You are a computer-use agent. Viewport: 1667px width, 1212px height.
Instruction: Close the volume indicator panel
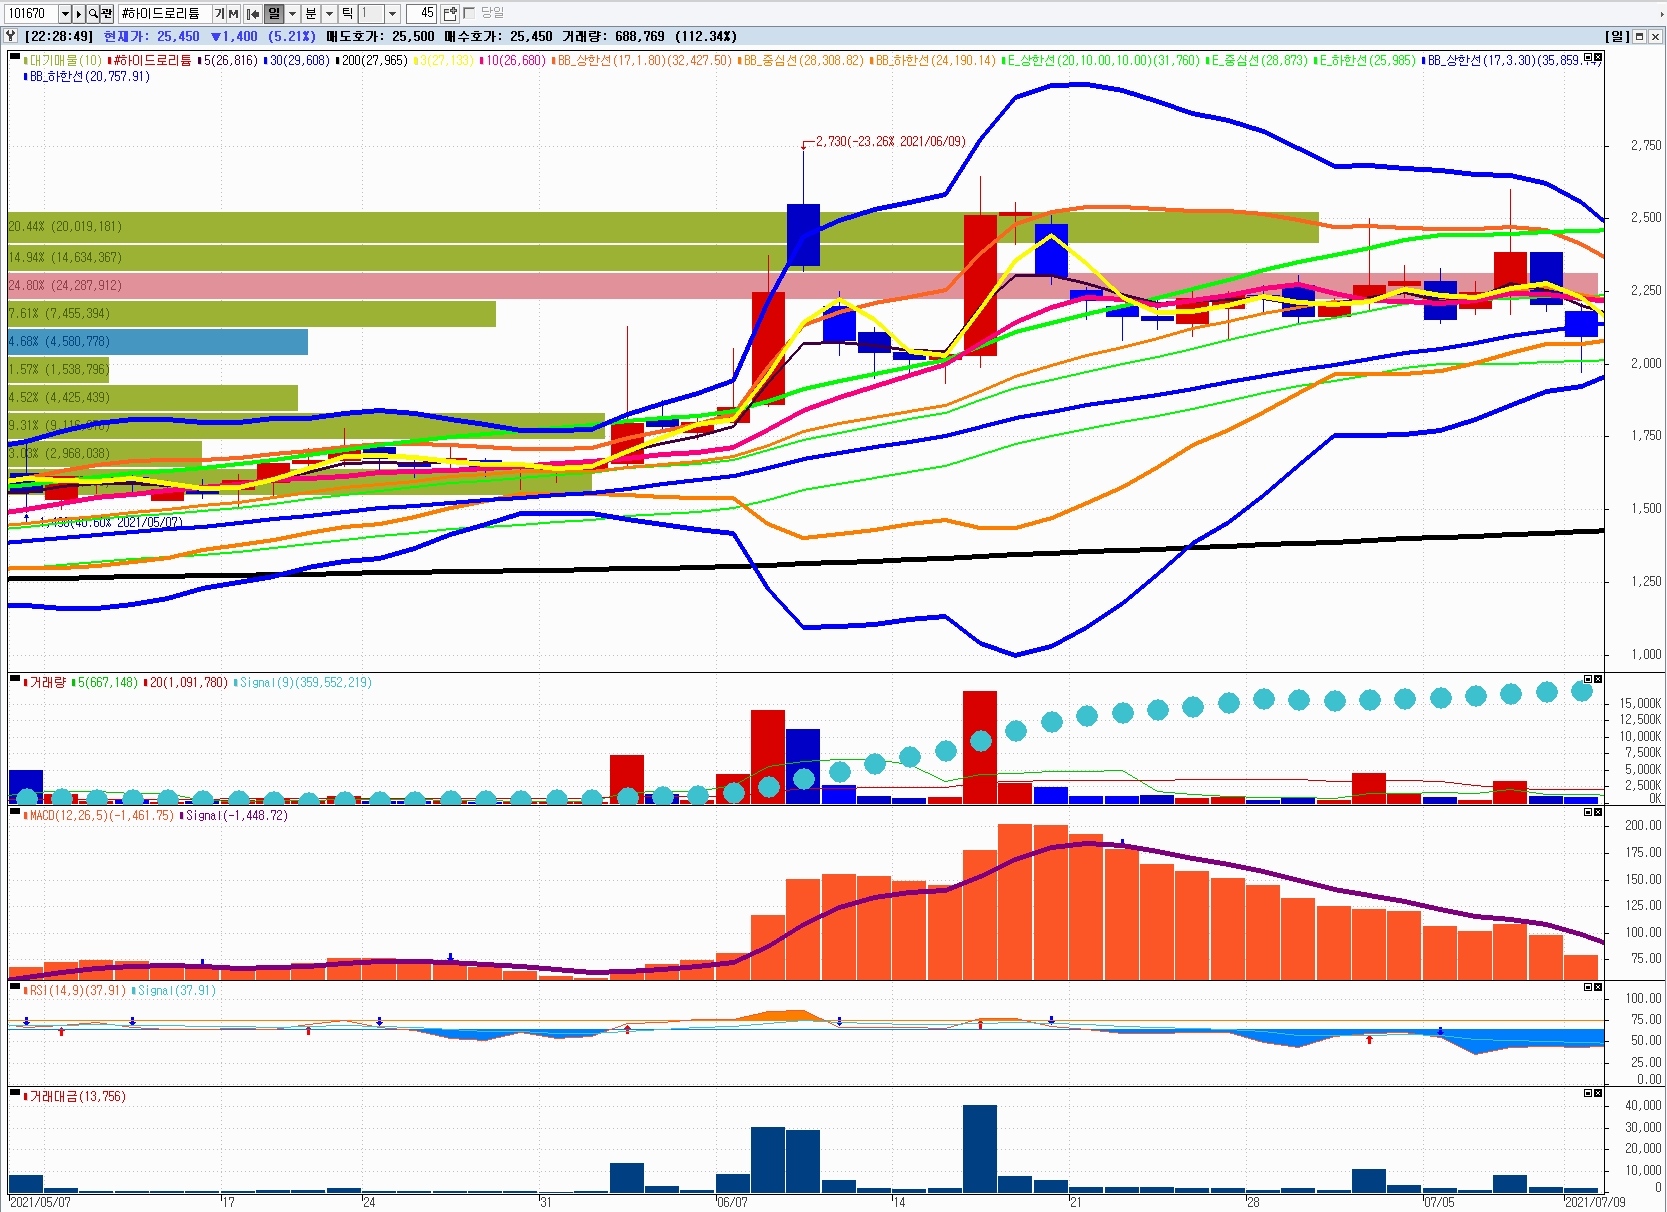pyautogui.click(x=1598, y=680)
